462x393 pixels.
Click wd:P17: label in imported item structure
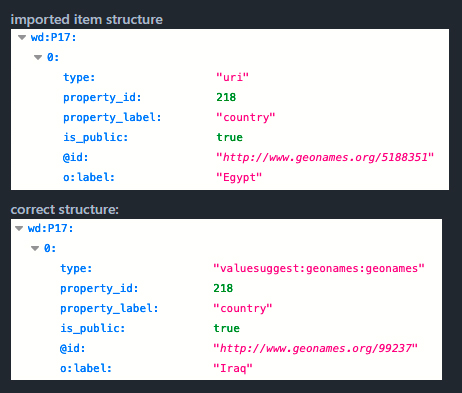tap(53, 37)
